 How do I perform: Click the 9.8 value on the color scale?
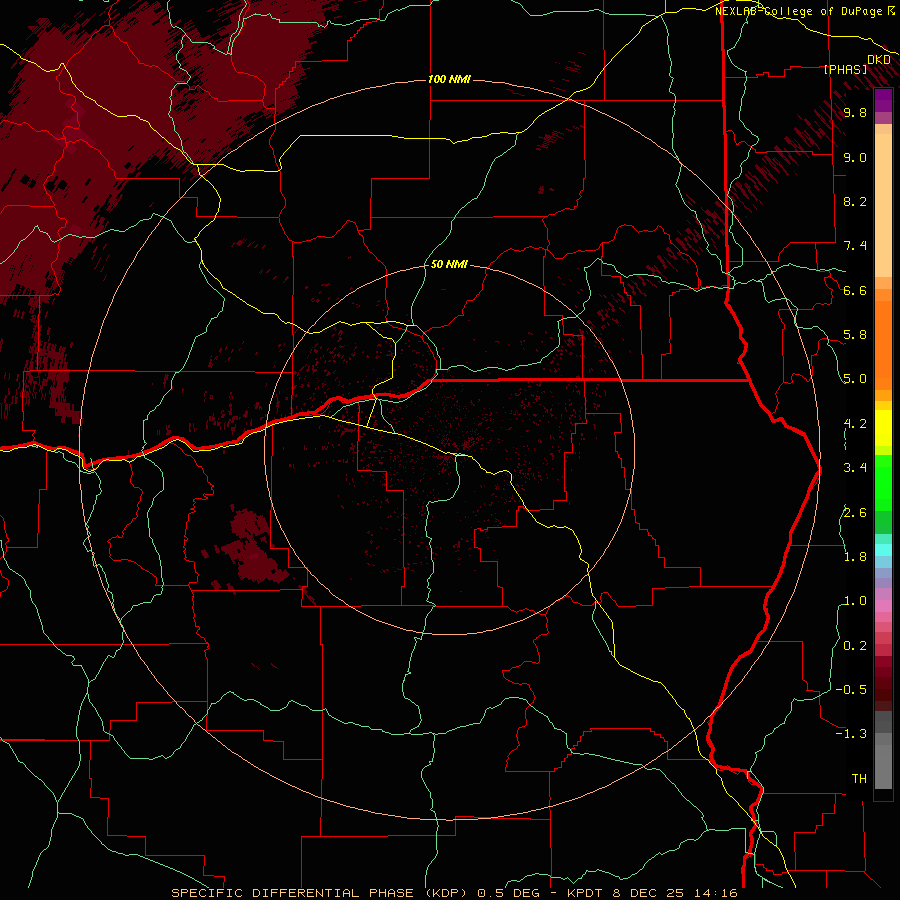855,112
